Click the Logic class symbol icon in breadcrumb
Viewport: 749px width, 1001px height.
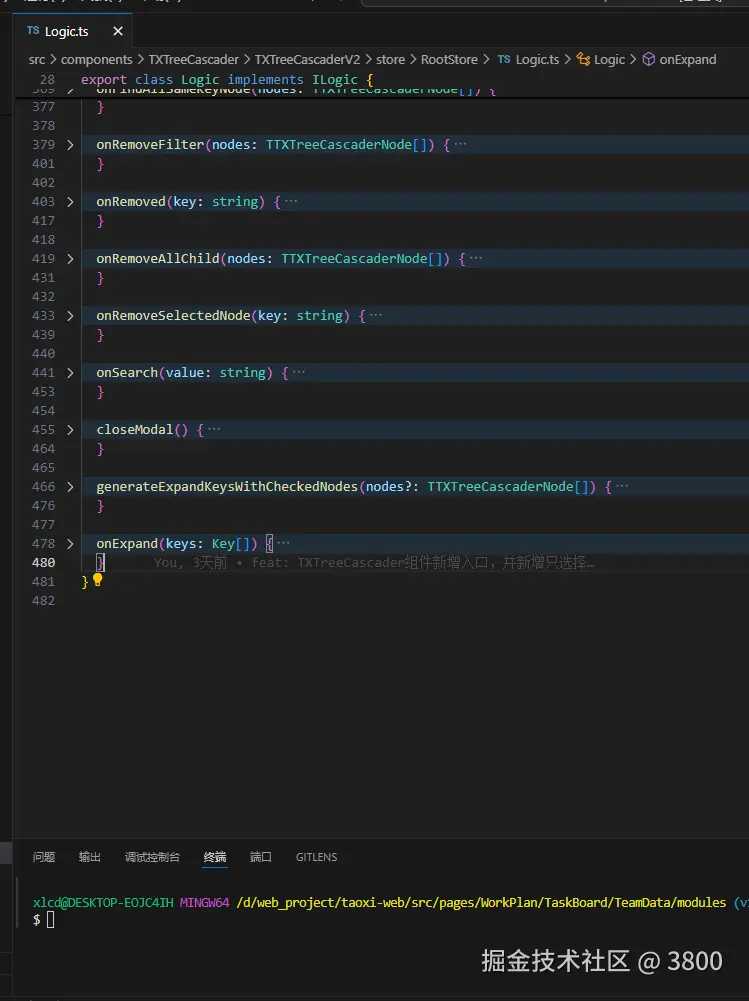(x=583, y=59)
